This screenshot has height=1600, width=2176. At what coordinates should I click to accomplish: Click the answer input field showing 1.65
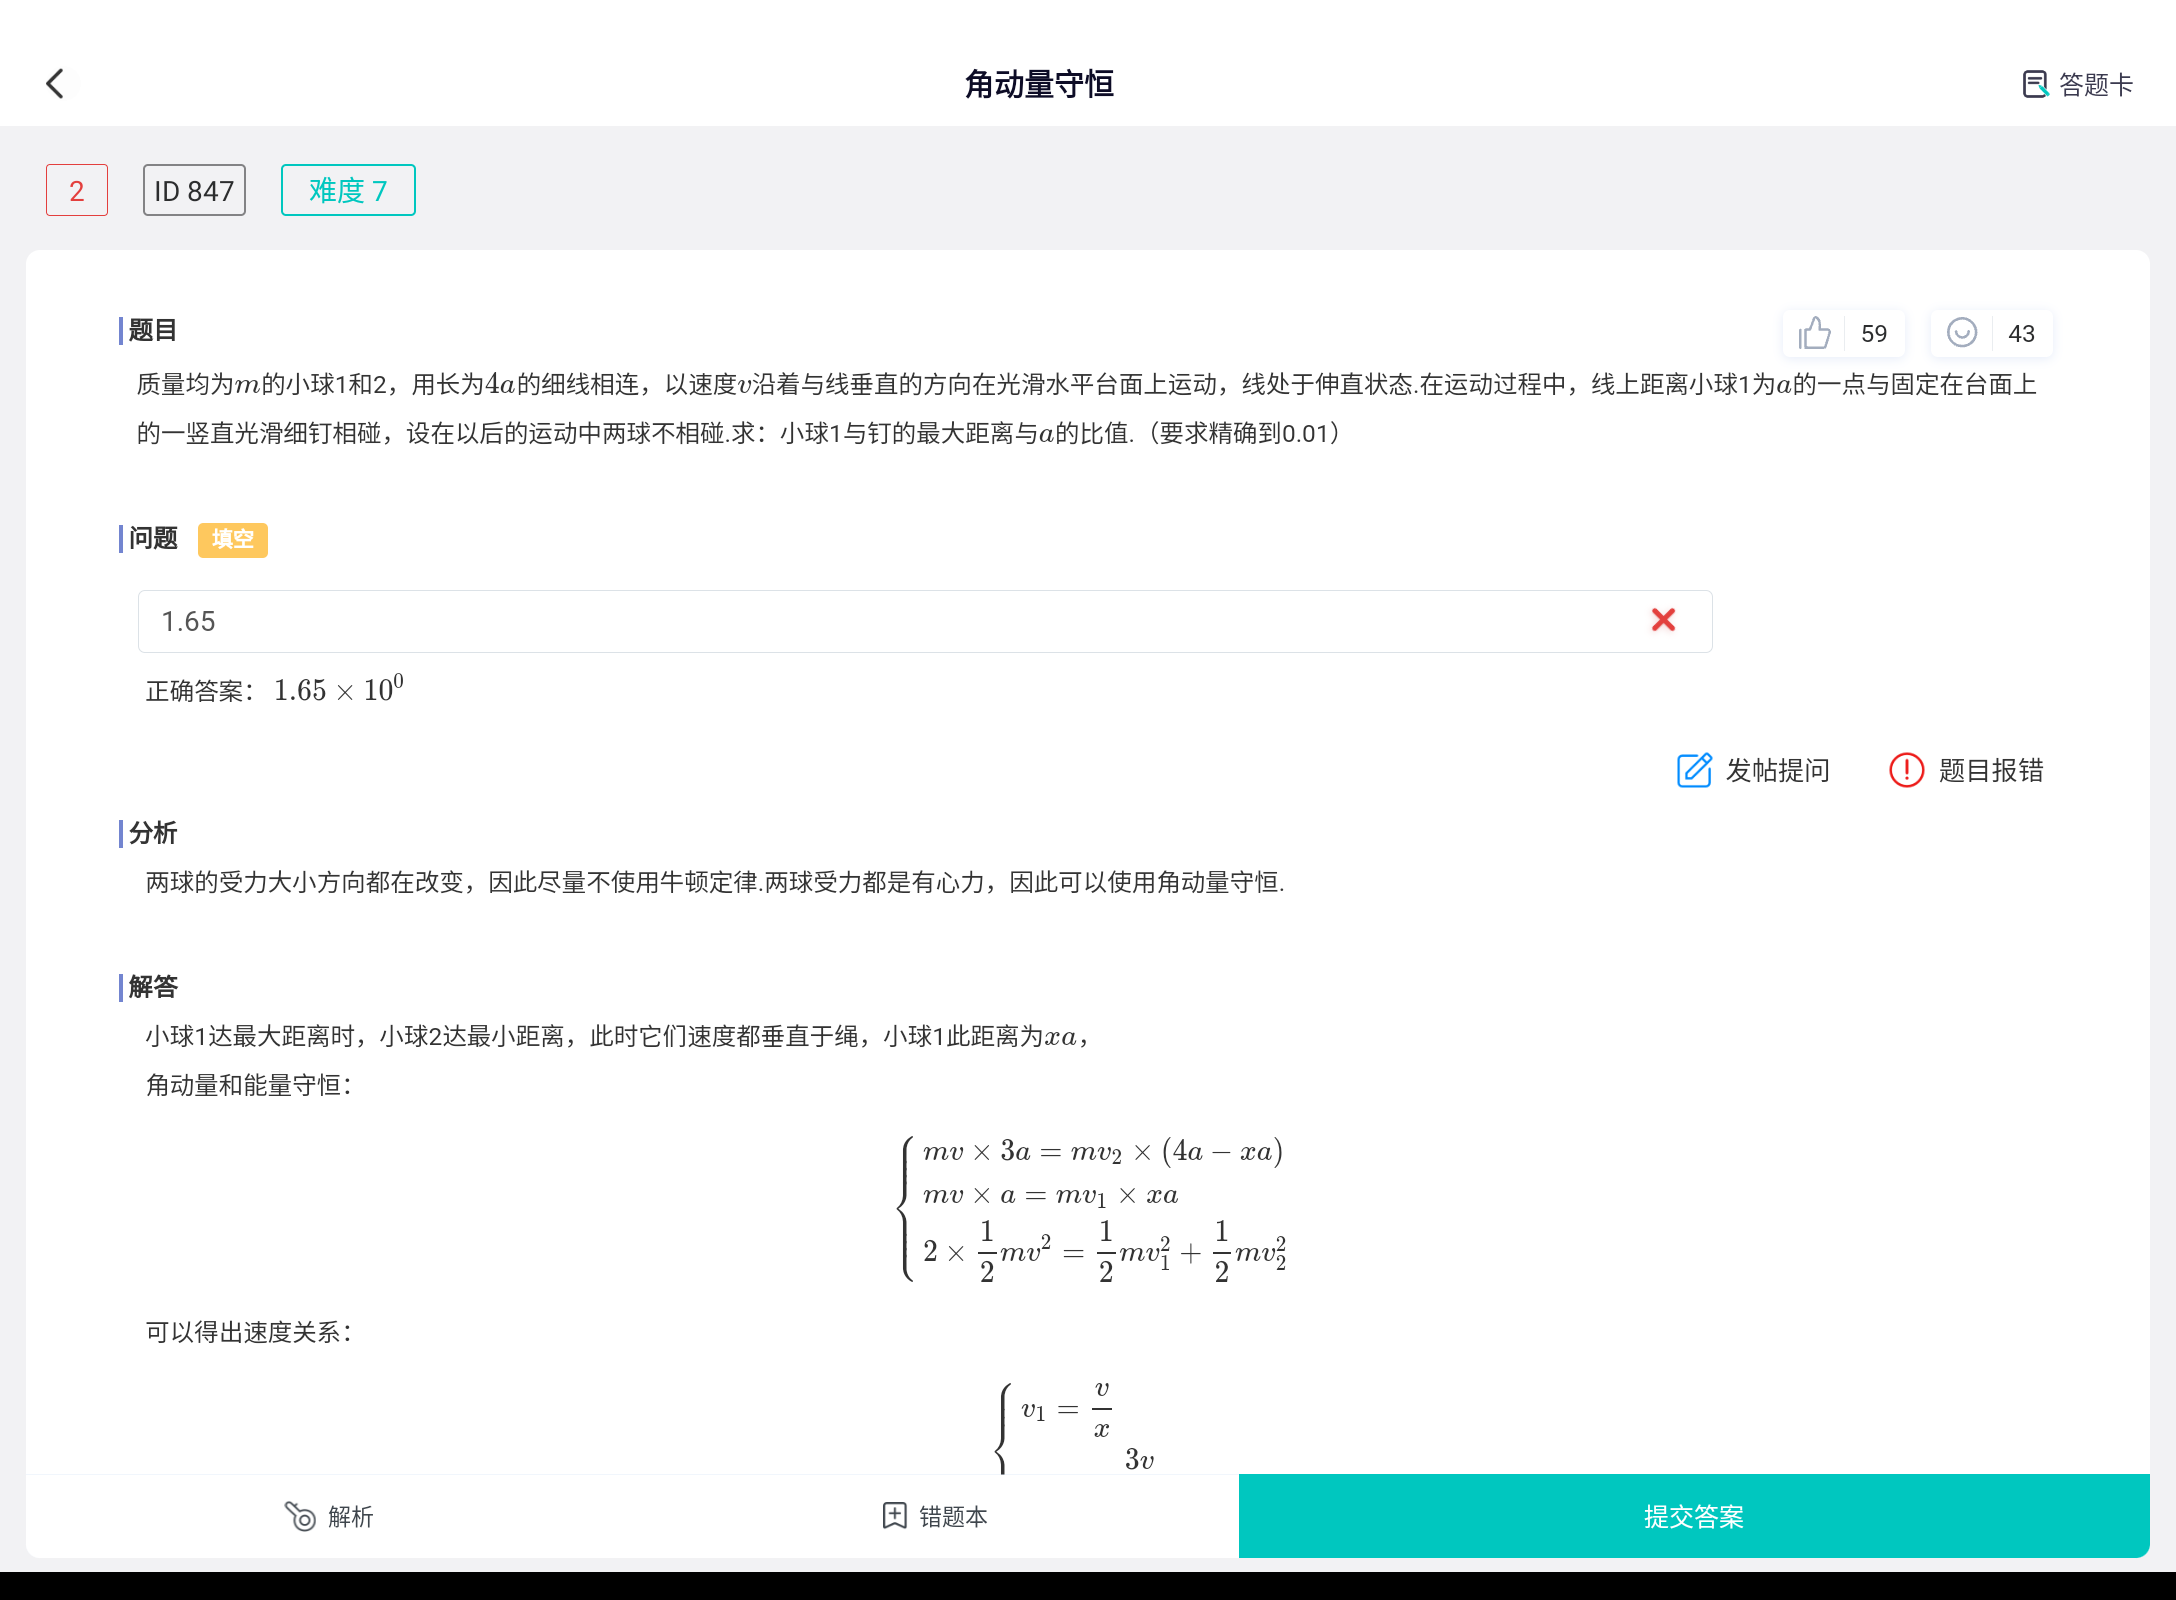(925, 621)
